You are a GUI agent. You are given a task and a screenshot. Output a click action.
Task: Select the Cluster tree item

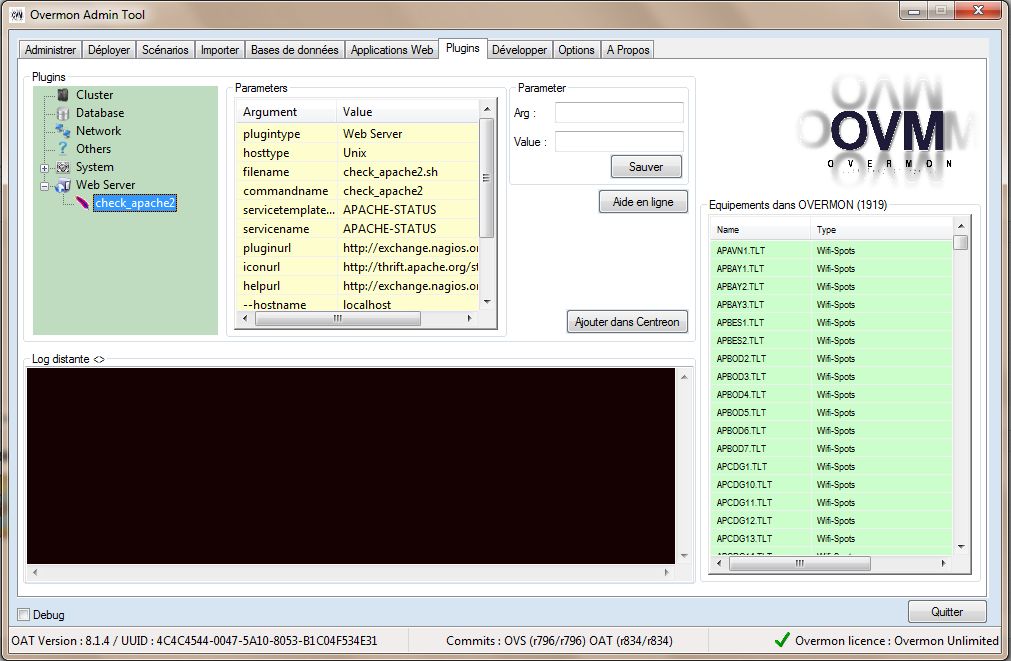click(94, 95)
